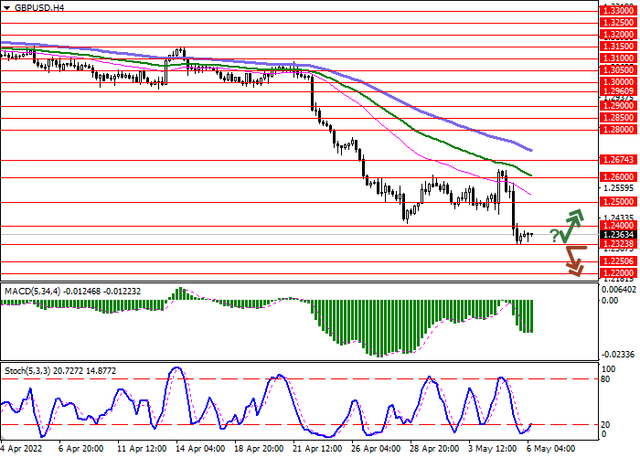
Task: Click the 21 Apr 12:00 time label
Action: (318, 448)
